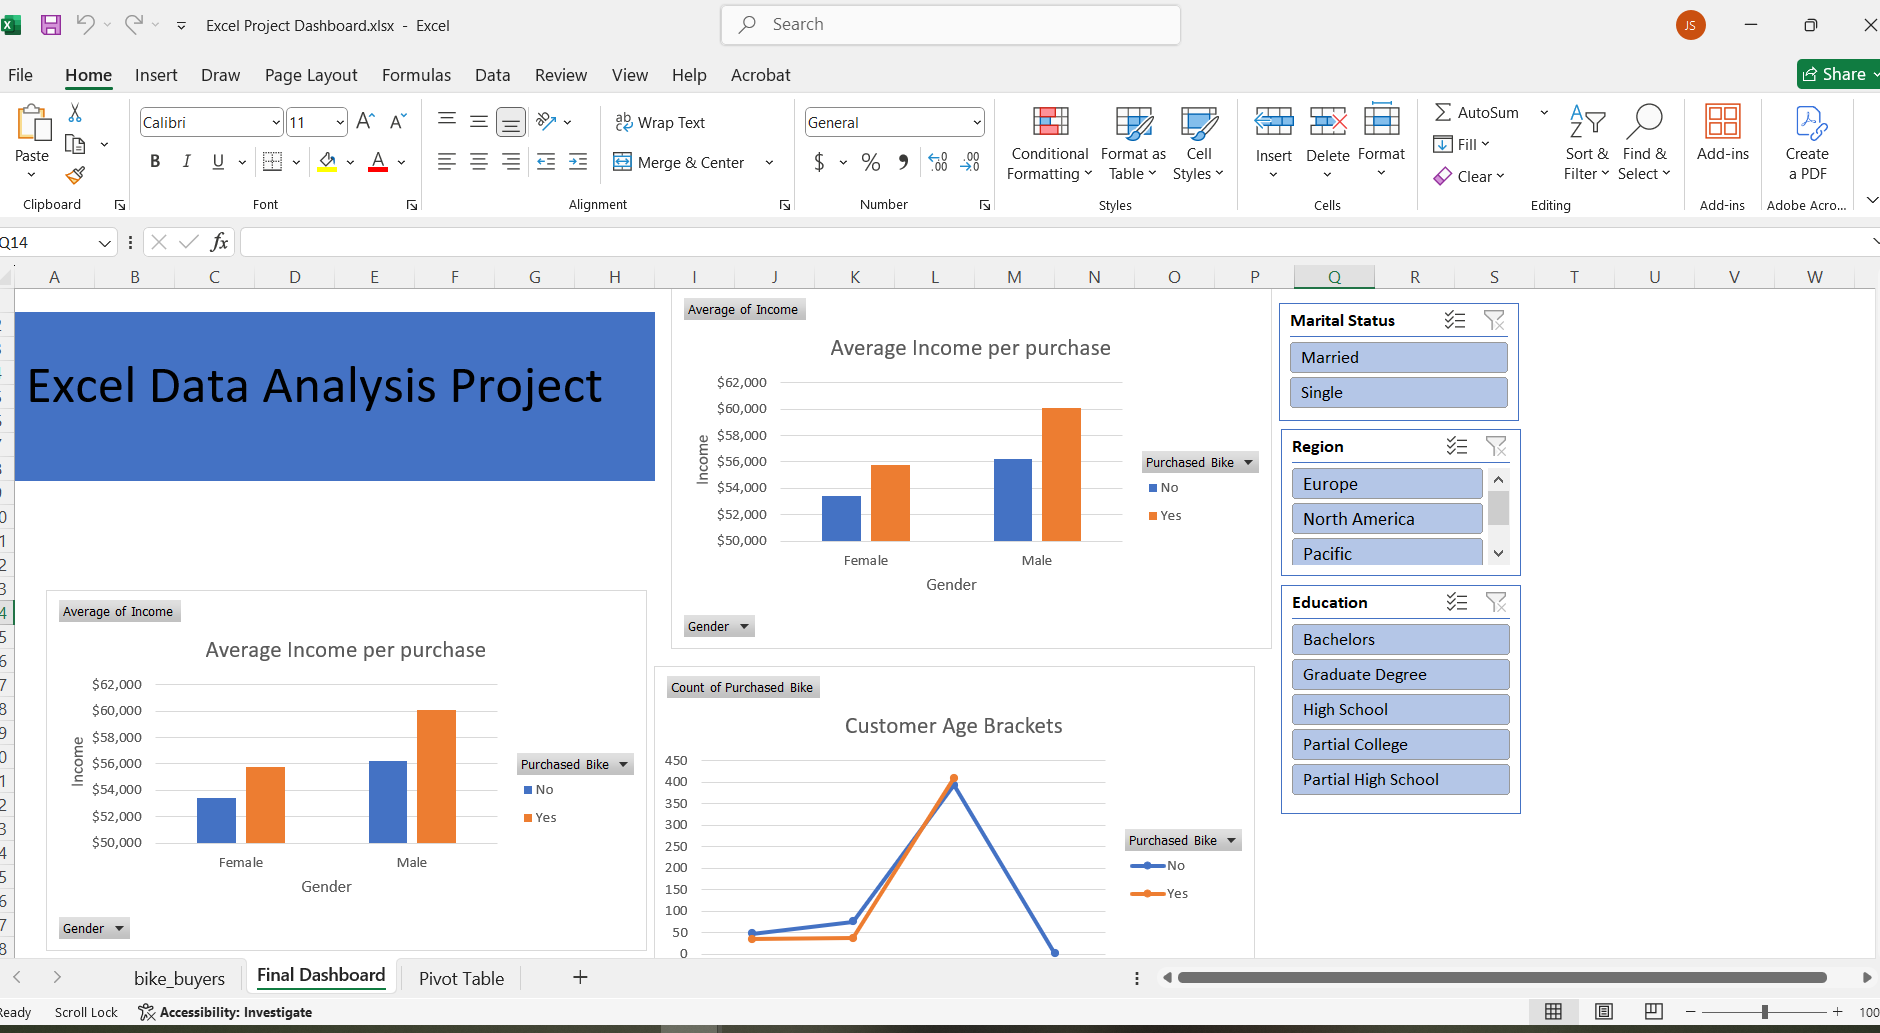The image size is (1880, 1033).
Task: Apply Comma Style number format
Action: click(x=903, y=162)
